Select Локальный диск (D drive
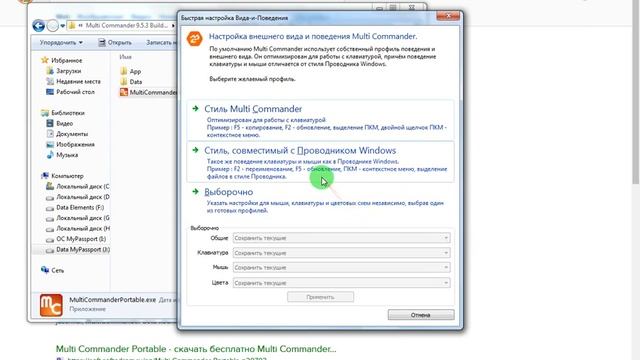 (83, 197)
